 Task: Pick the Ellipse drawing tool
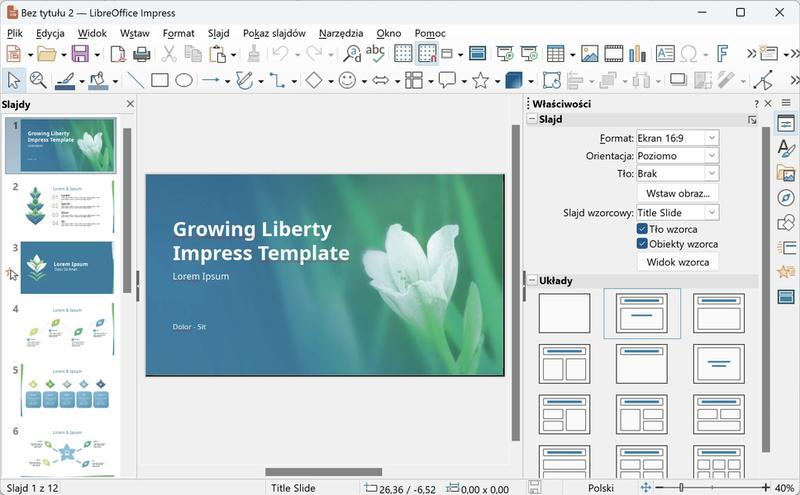tap(184, 80)
